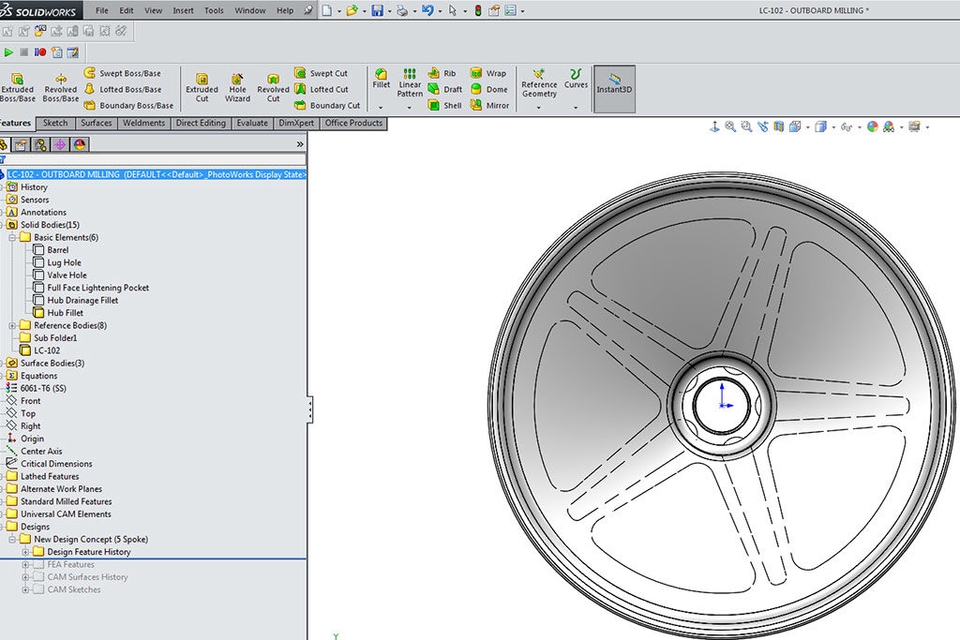Click the Swept Cut icon
This screenshot has width=960, height=640.
click(301, 73)
